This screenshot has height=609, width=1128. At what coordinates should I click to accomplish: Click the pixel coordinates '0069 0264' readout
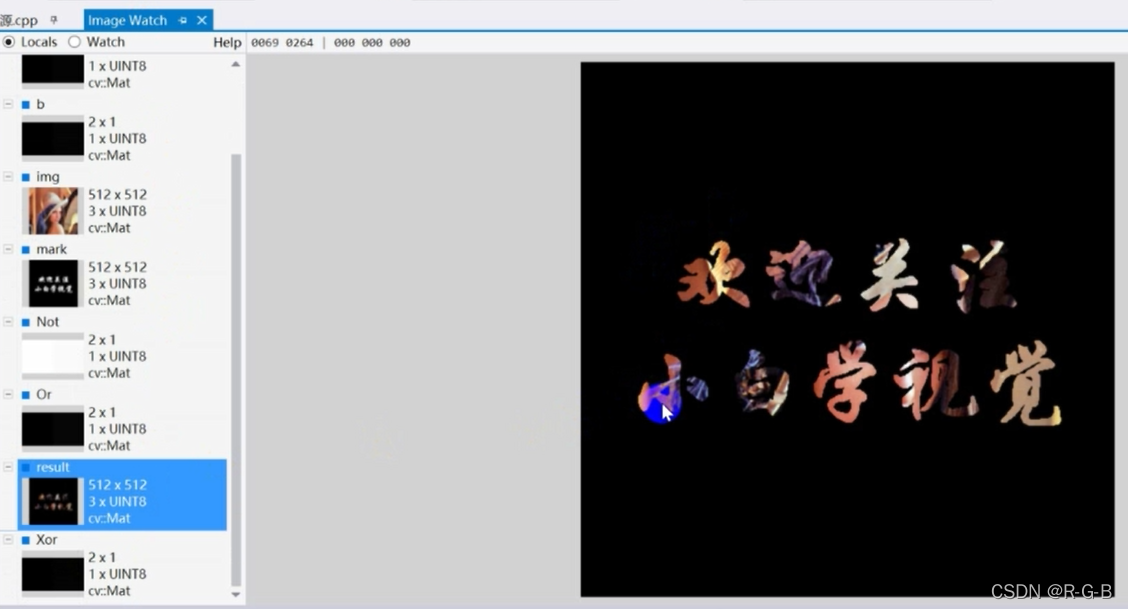pyautogui.click(x=282, y=42)
